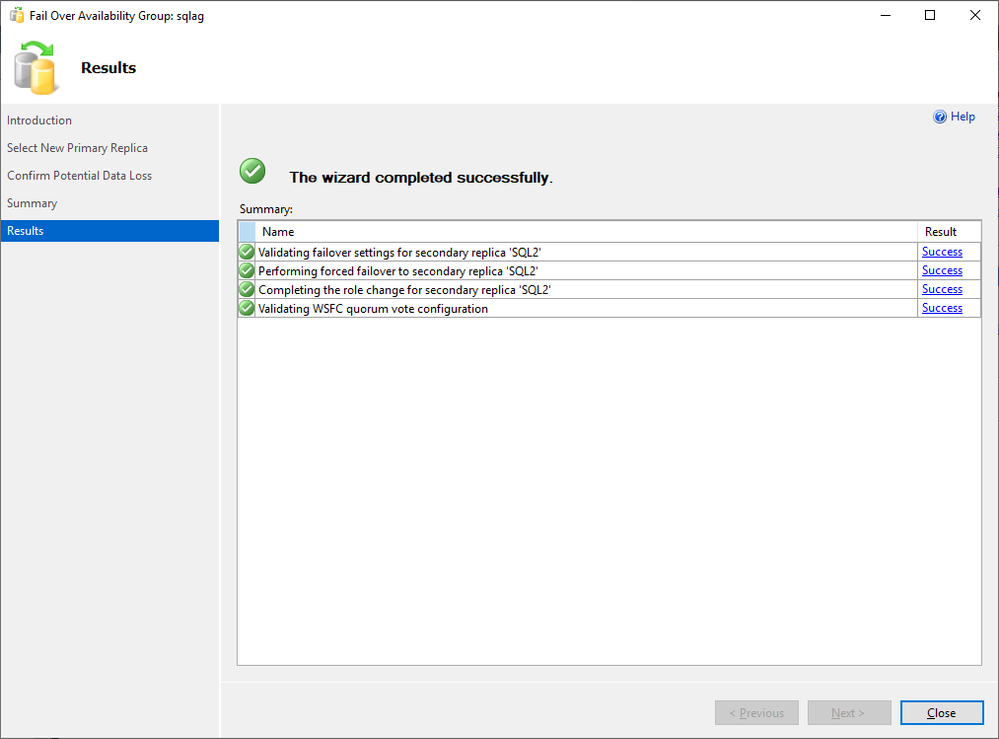Viewport: 999px width, 739px height.
Task: Open Confirm Potential Data Loss page
Action: click(x=79, y=176)
